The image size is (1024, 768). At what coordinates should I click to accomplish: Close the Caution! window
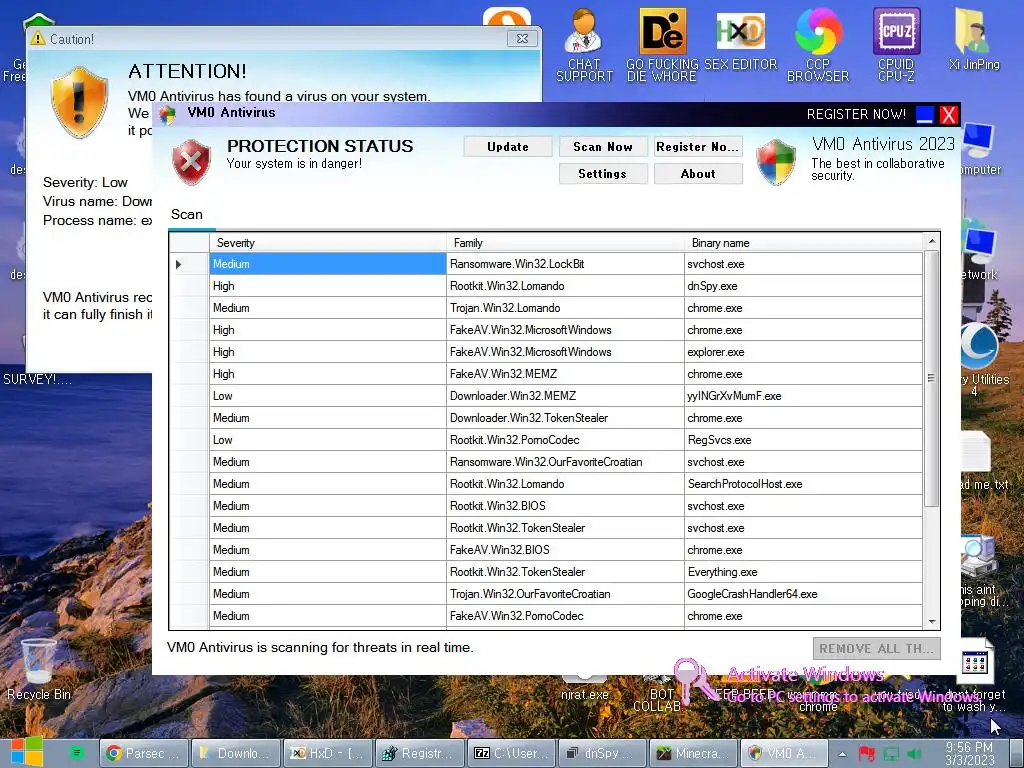(522, 39)
